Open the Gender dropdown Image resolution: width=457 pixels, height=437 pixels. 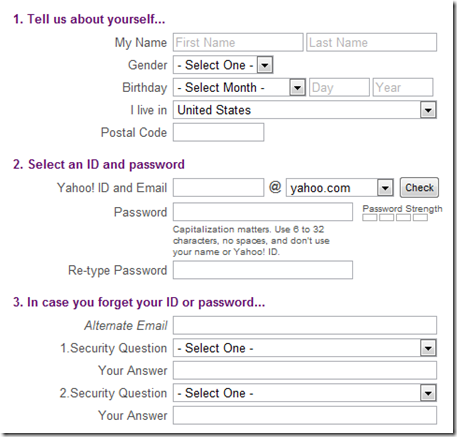point(223,65)
